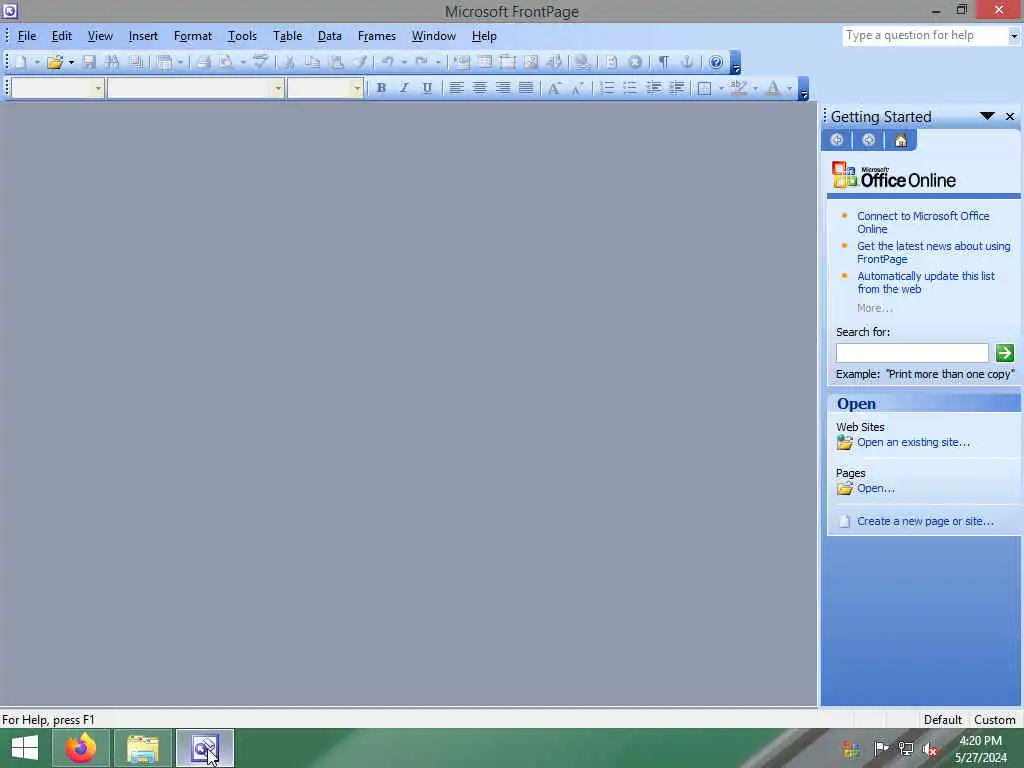Toggle Numbered list button

tap(607, 88)
